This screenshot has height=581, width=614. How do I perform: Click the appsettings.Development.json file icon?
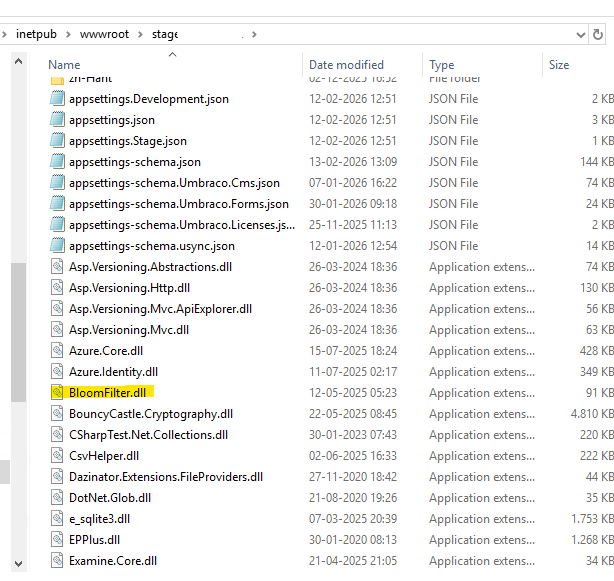57,99
